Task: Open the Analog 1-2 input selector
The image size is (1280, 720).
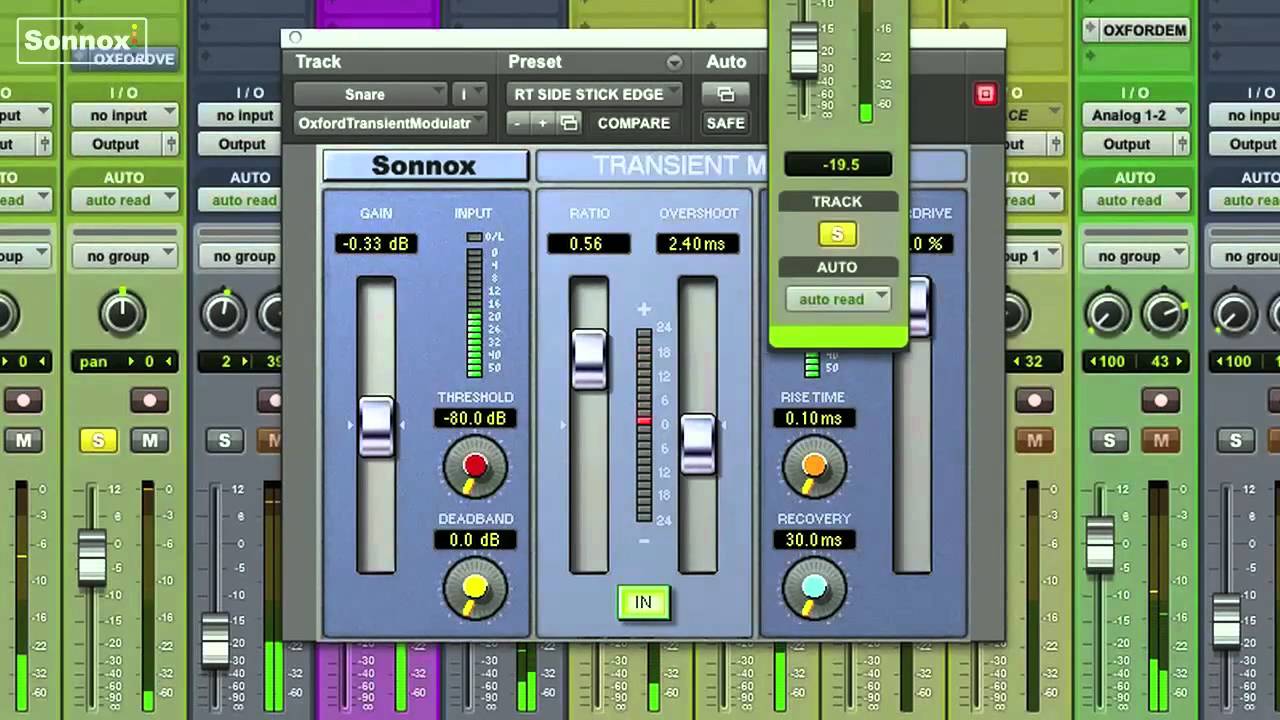Action: point(1137,115)
